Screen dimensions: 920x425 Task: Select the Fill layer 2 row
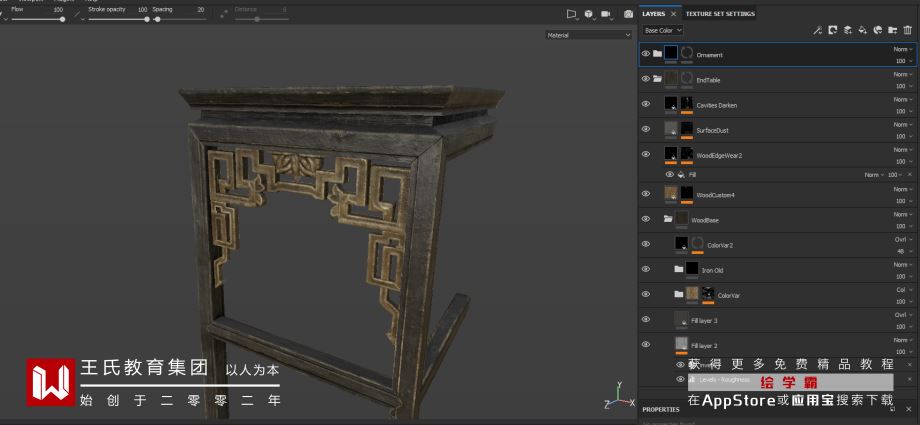coord(777,345)
